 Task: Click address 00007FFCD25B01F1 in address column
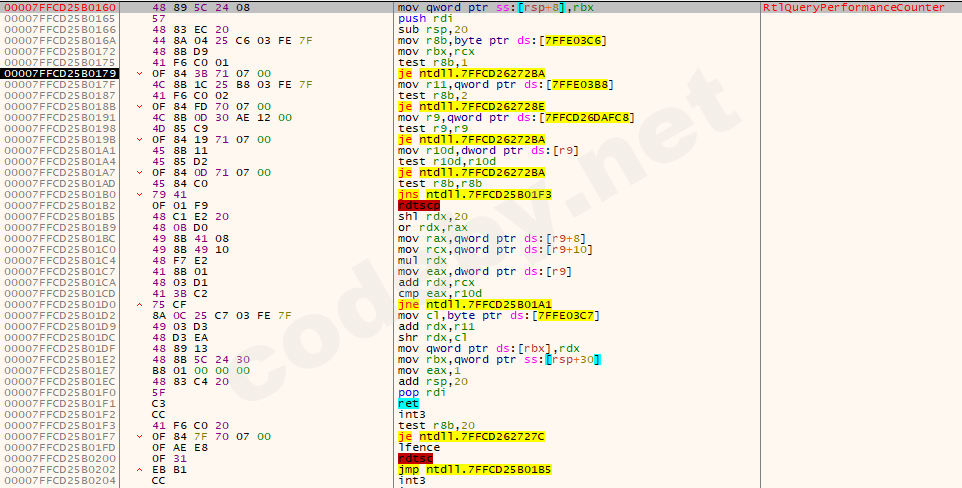click(x=60, y=405)
